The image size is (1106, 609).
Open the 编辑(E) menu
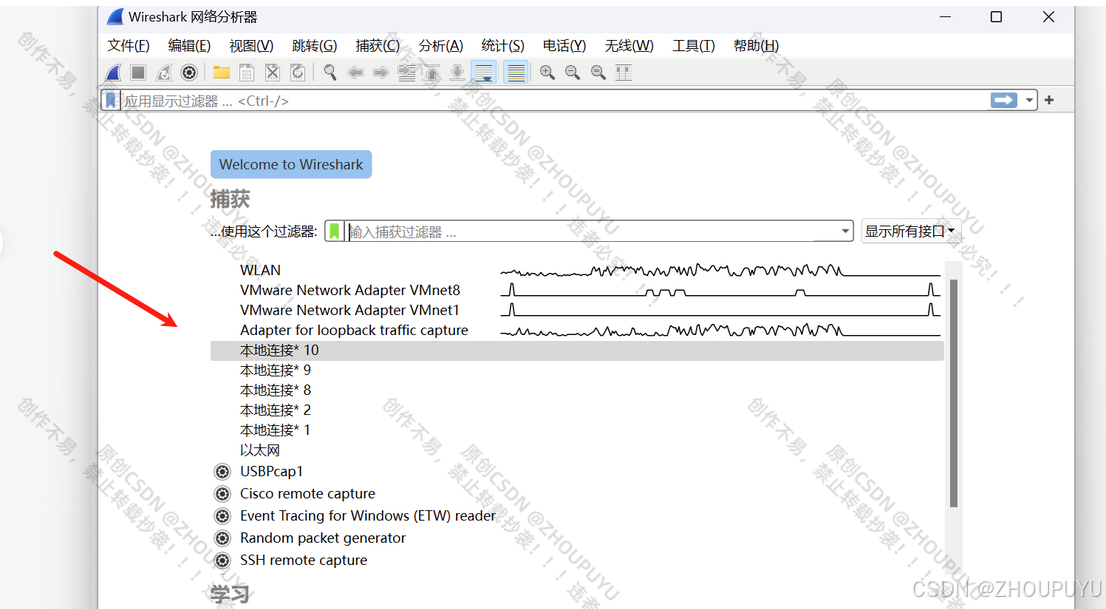189,46
